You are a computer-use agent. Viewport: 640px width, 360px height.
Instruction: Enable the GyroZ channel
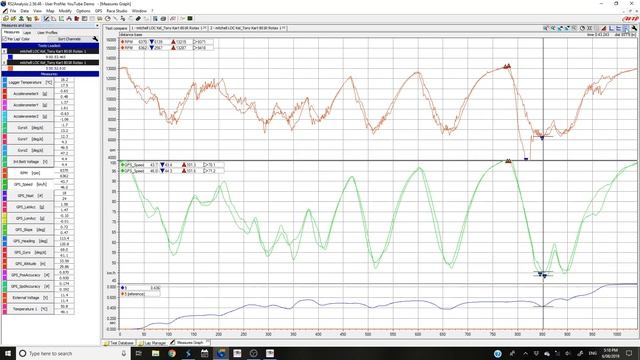click(30, 150)
